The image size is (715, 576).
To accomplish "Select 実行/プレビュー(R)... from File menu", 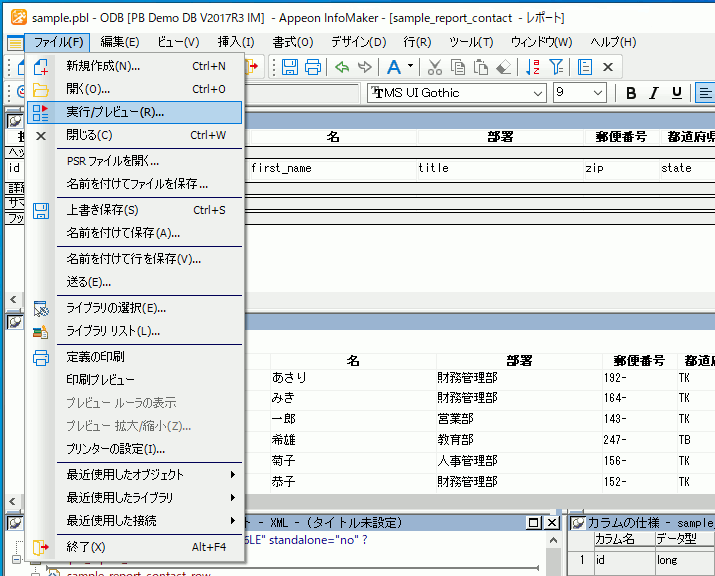I will coord(115,113).
